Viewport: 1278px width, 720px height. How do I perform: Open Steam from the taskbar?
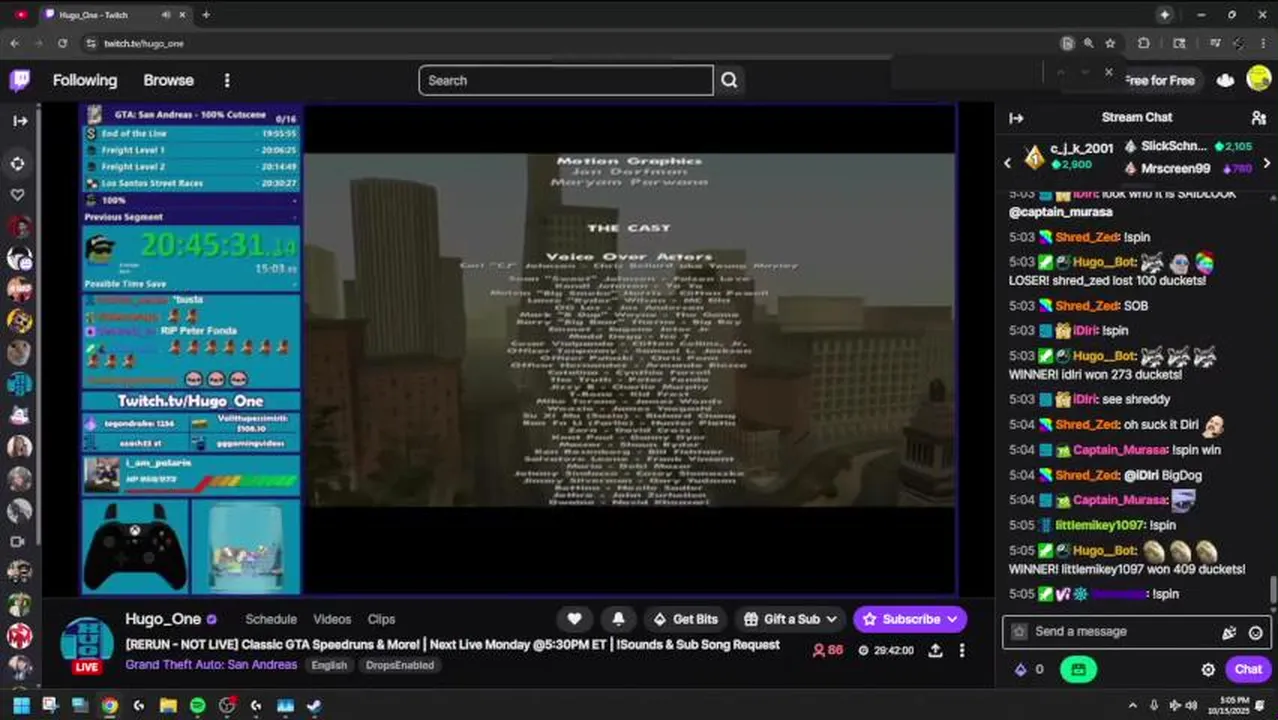[314, 706]
